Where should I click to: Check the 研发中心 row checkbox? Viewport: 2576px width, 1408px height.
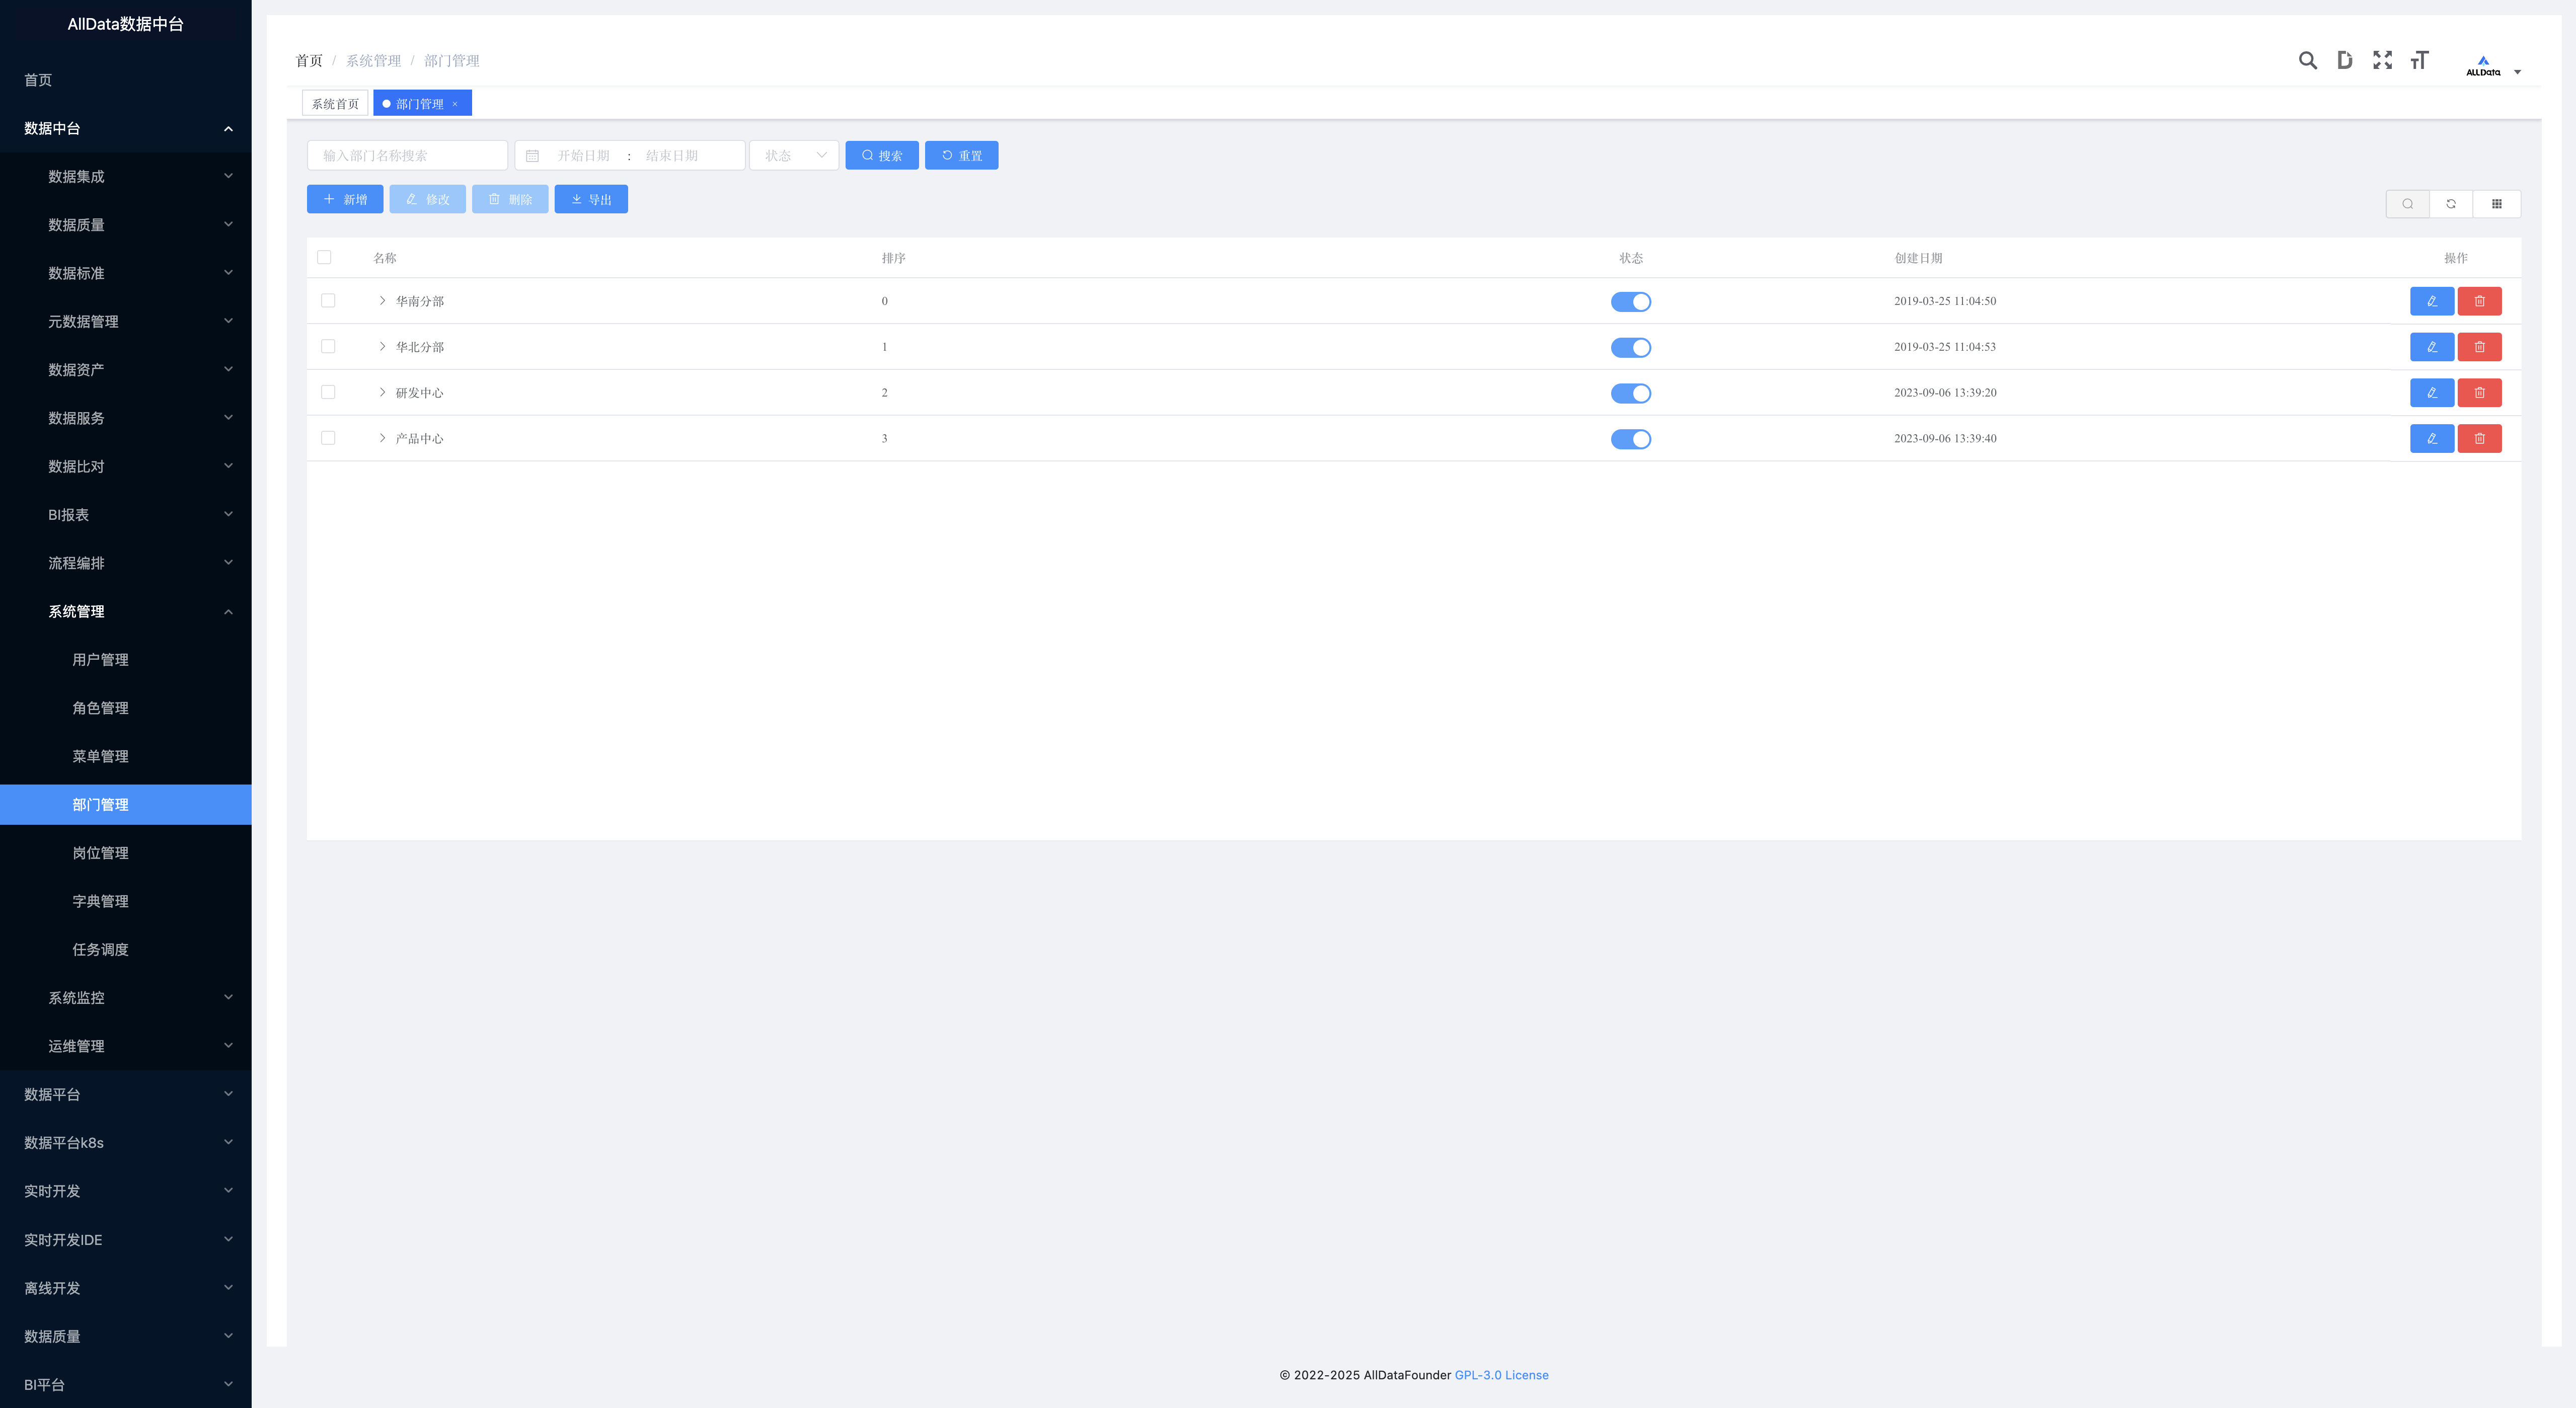[328, 393]
